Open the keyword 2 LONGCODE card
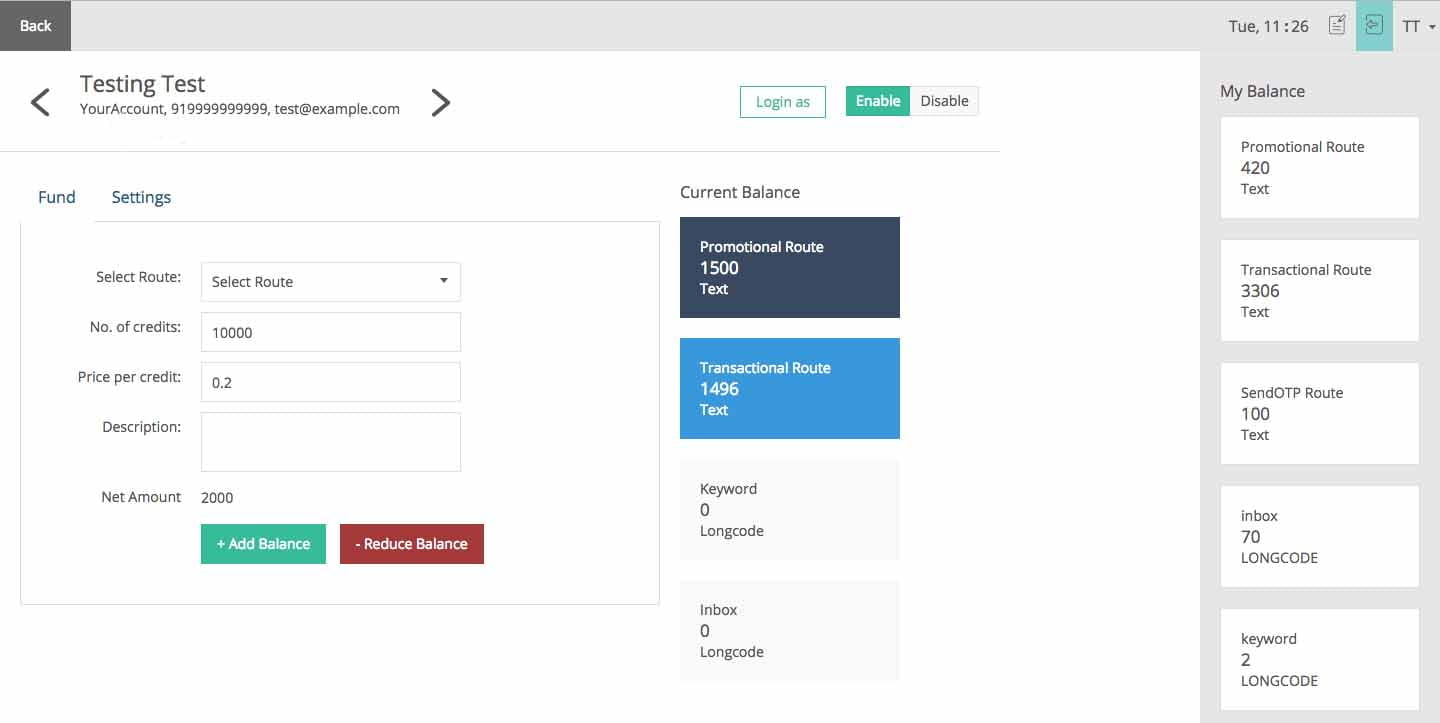This screenshot has height=723, width=1440. coord(1320,660)
